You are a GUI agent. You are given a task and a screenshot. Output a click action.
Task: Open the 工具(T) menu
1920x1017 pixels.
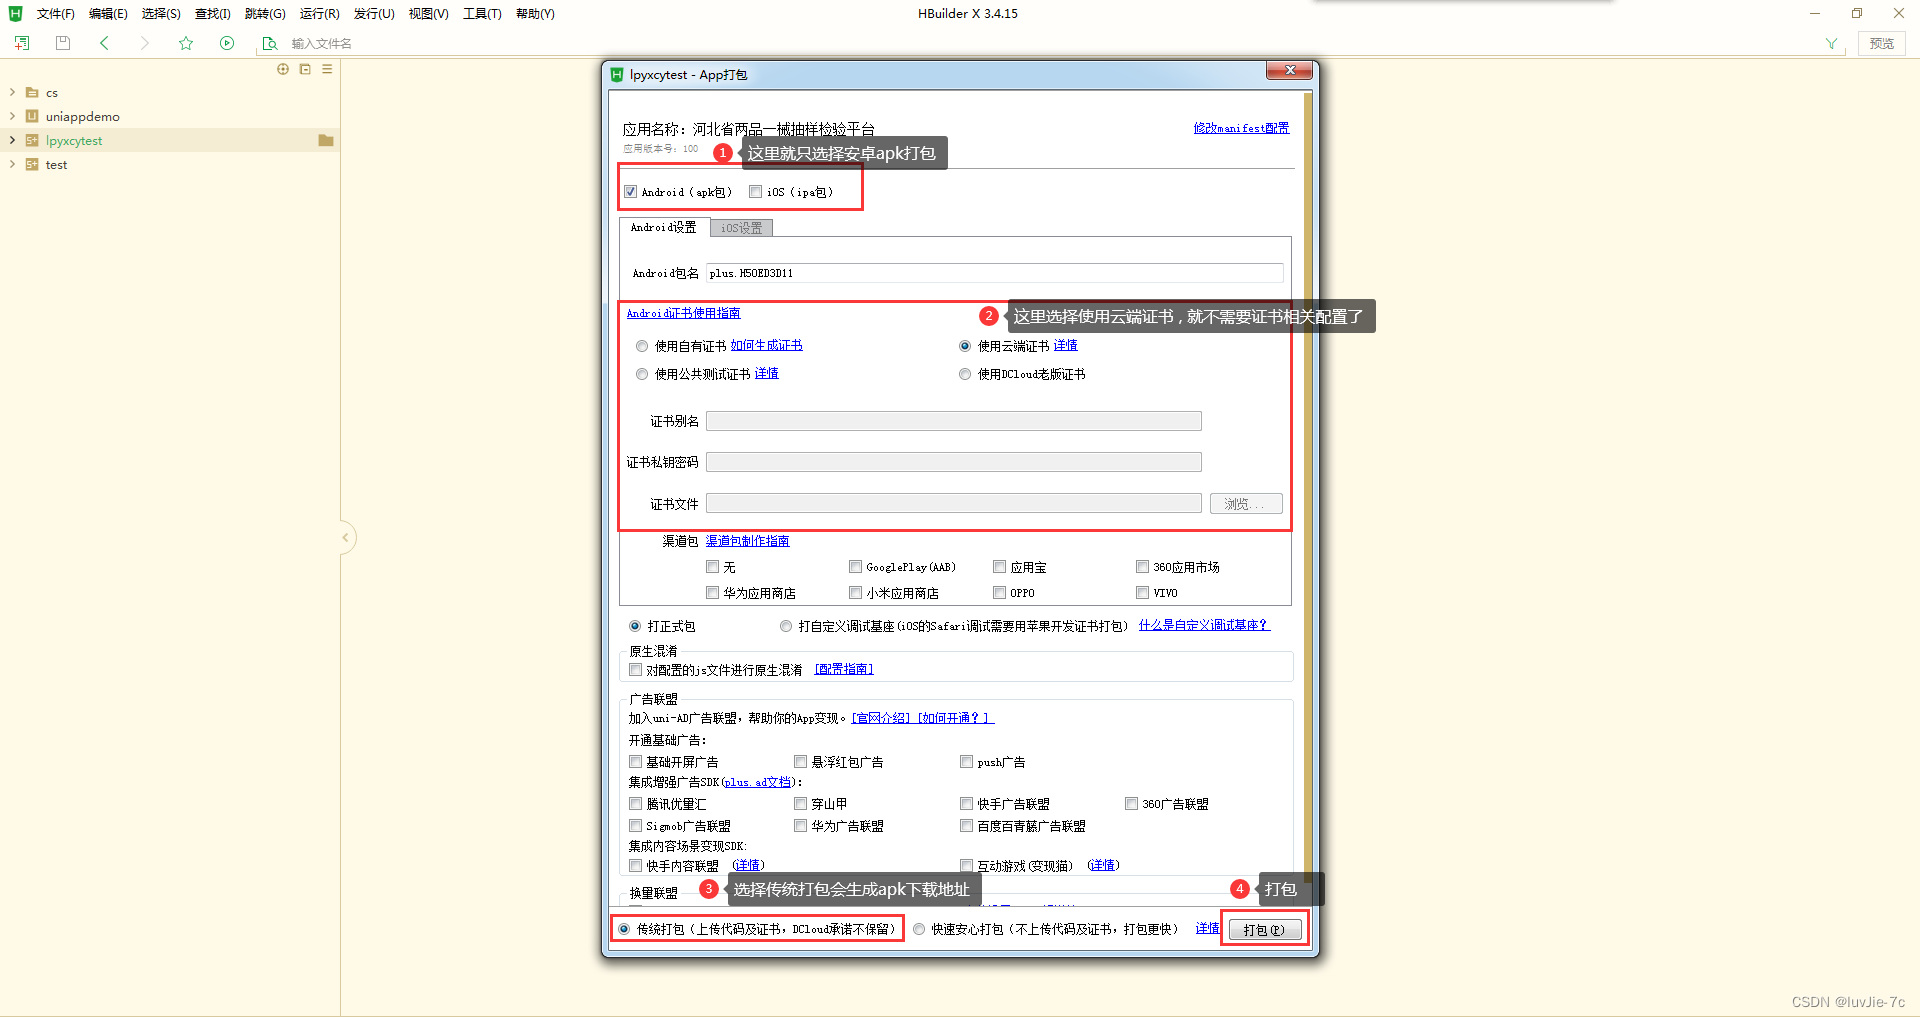pyautogui.click(x=481, y=13)
